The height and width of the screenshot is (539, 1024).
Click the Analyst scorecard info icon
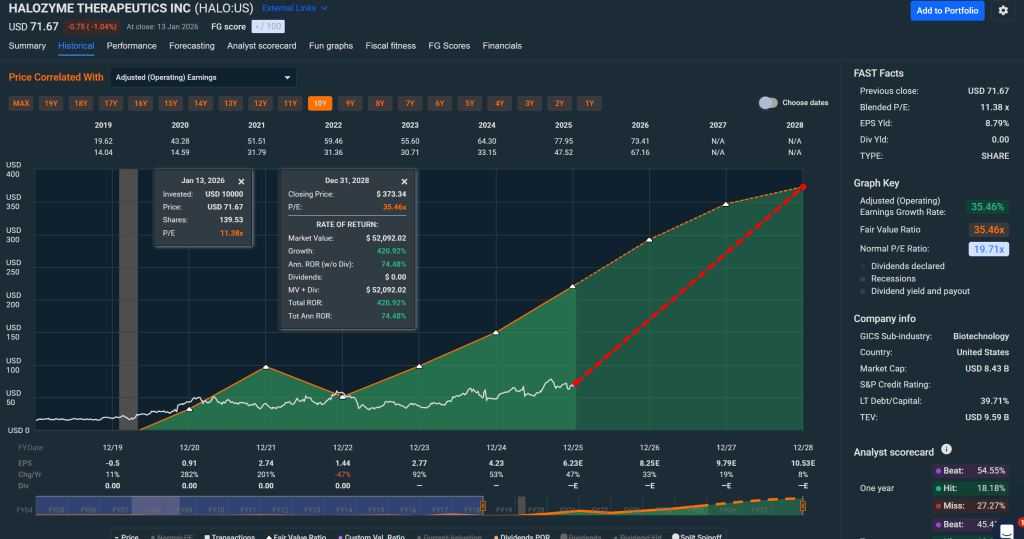946,449
